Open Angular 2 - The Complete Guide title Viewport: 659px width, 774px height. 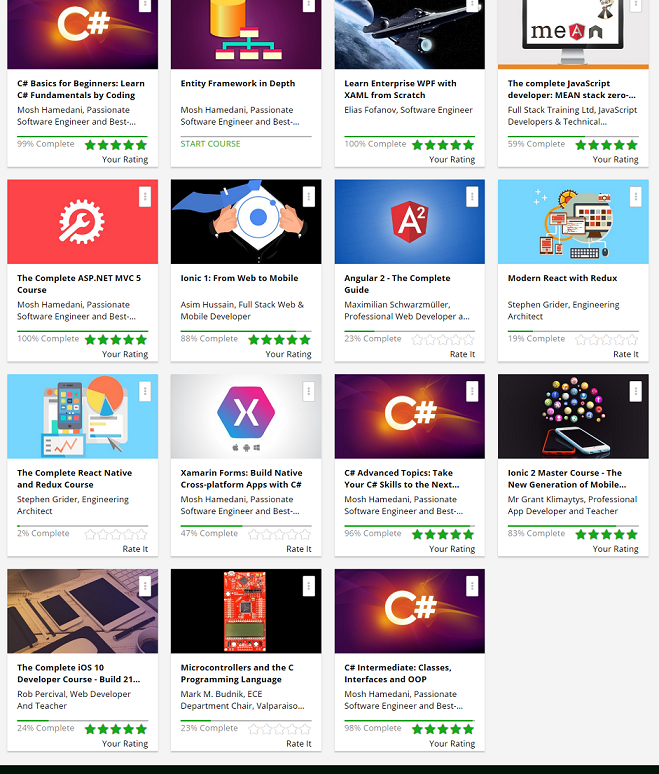coord(397,284)
